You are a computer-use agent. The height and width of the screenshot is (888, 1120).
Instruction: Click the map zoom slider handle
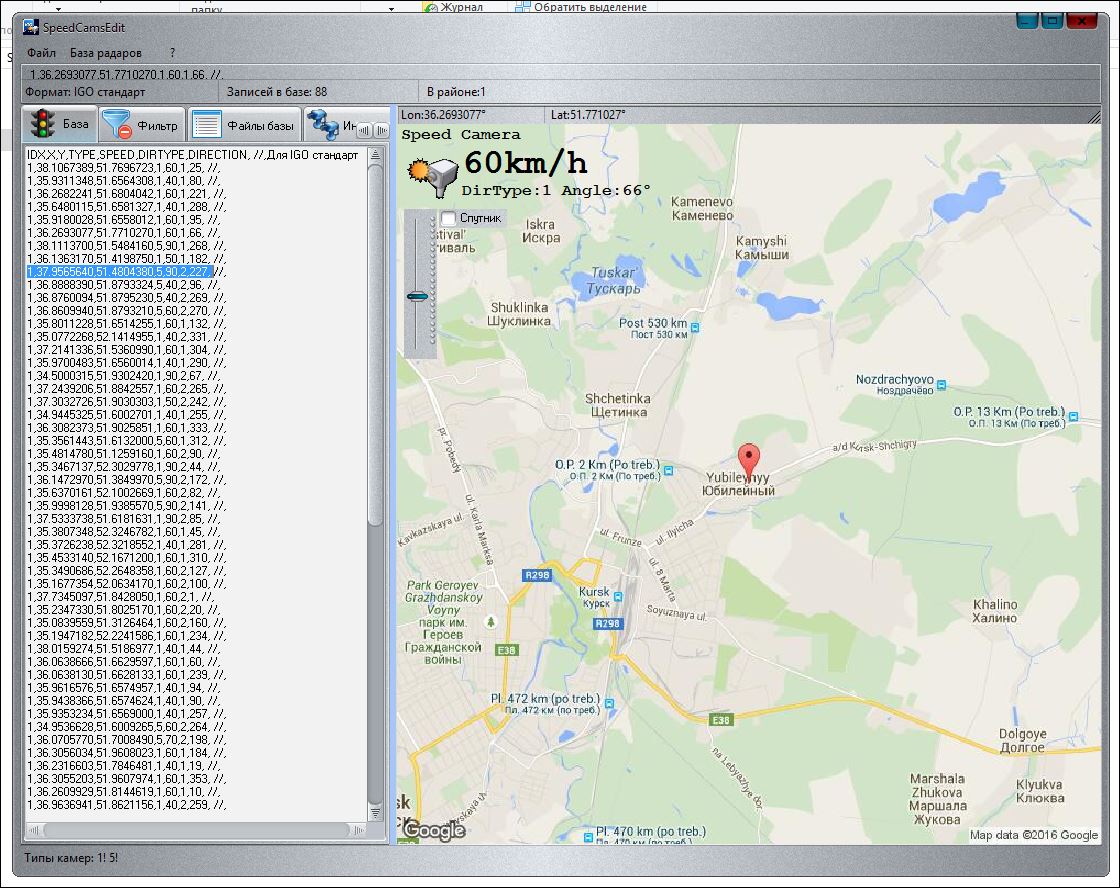(x=418, y=295)
